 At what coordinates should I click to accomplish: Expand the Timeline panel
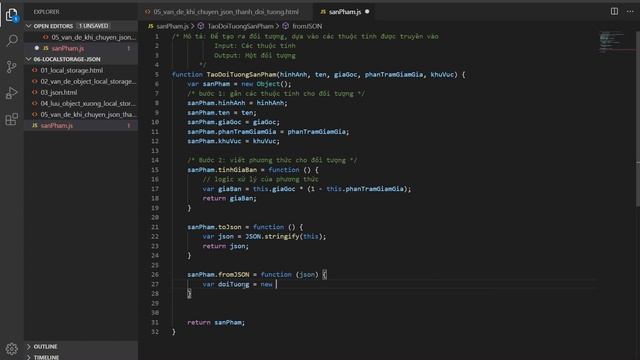81,357
